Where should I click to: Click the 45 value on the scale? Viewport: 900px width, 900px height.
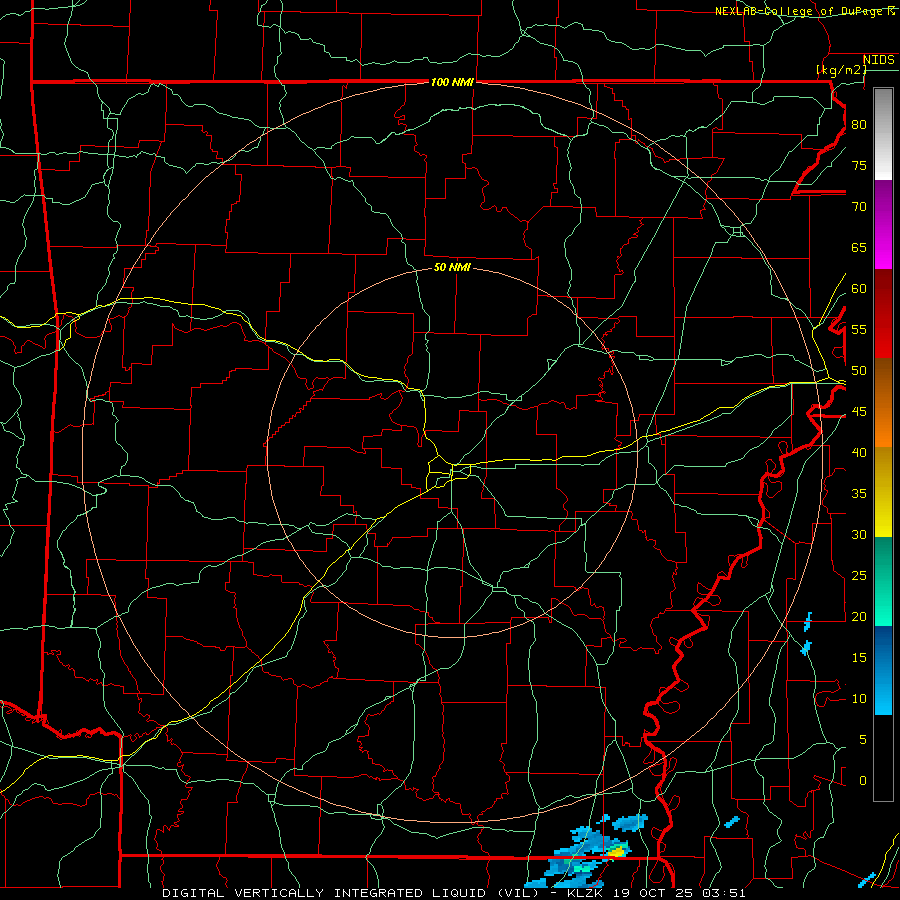[859, 412]
